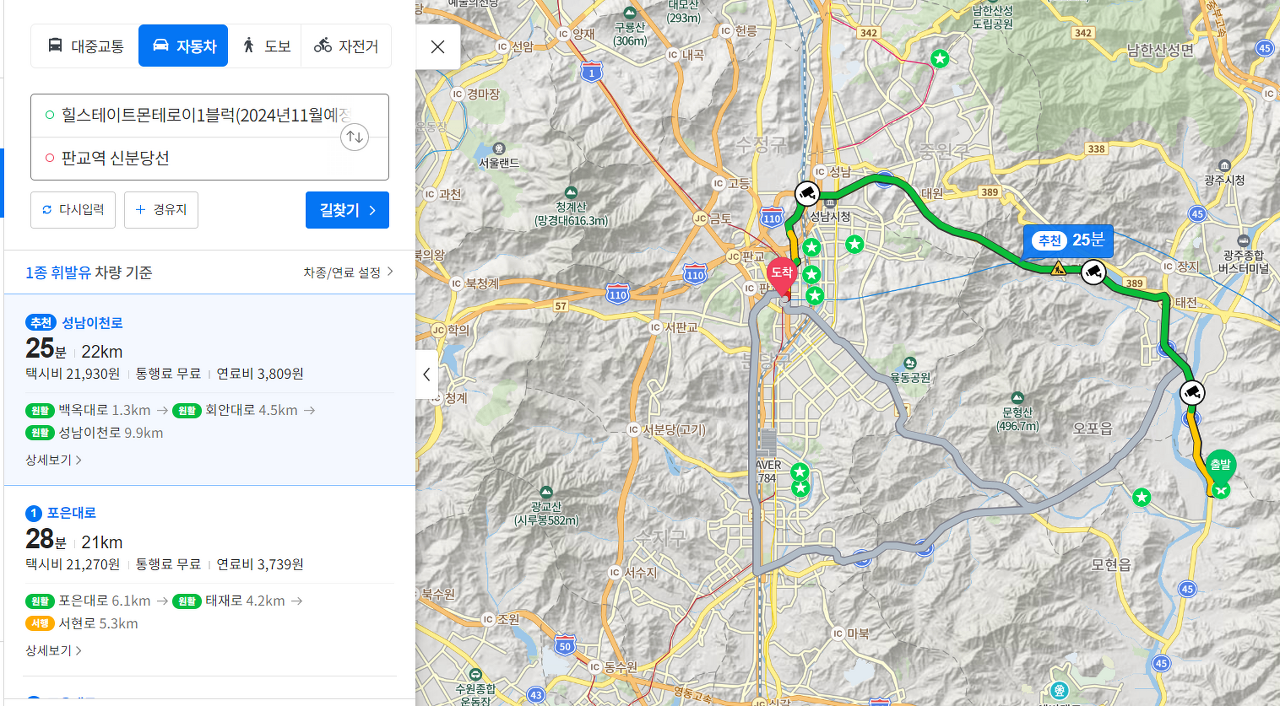Screen dimensions: 1280x706
Task: Collapse the side panel with arrow handle
Action: (427, 374)
